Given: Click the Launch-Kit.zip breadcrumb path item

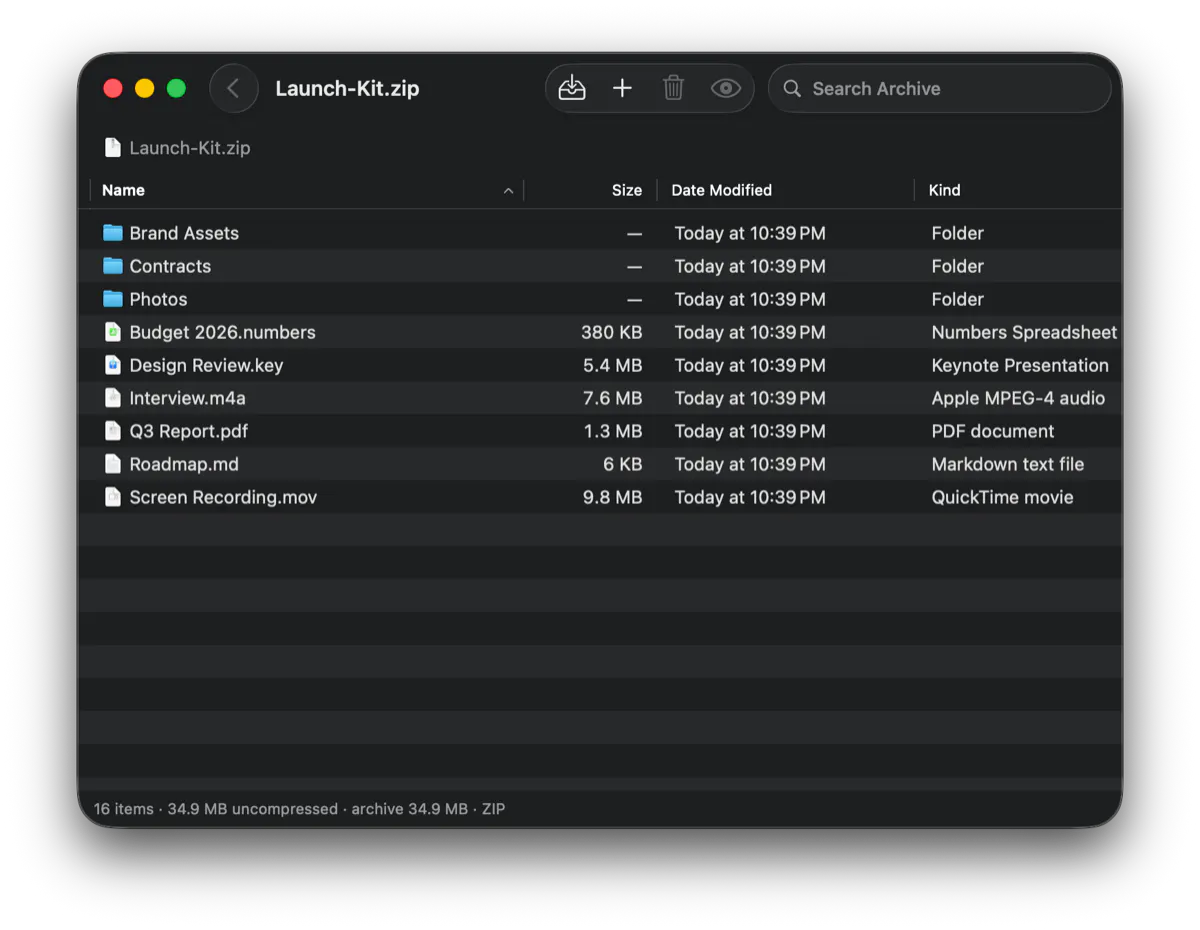Looking at the screenshot, I should click(178, 148).
